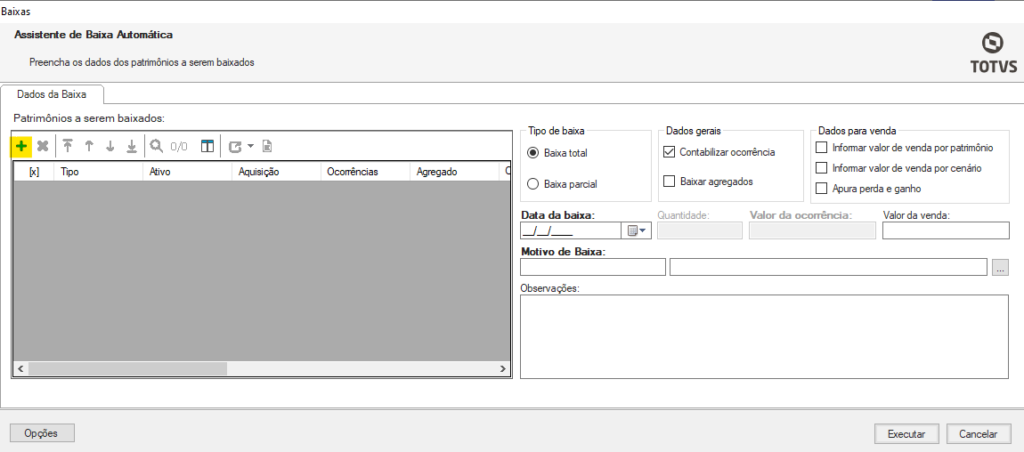Open the Data da baixa calendar dropdown
This screenshot has height=452, width=1024.
(637, 231)
